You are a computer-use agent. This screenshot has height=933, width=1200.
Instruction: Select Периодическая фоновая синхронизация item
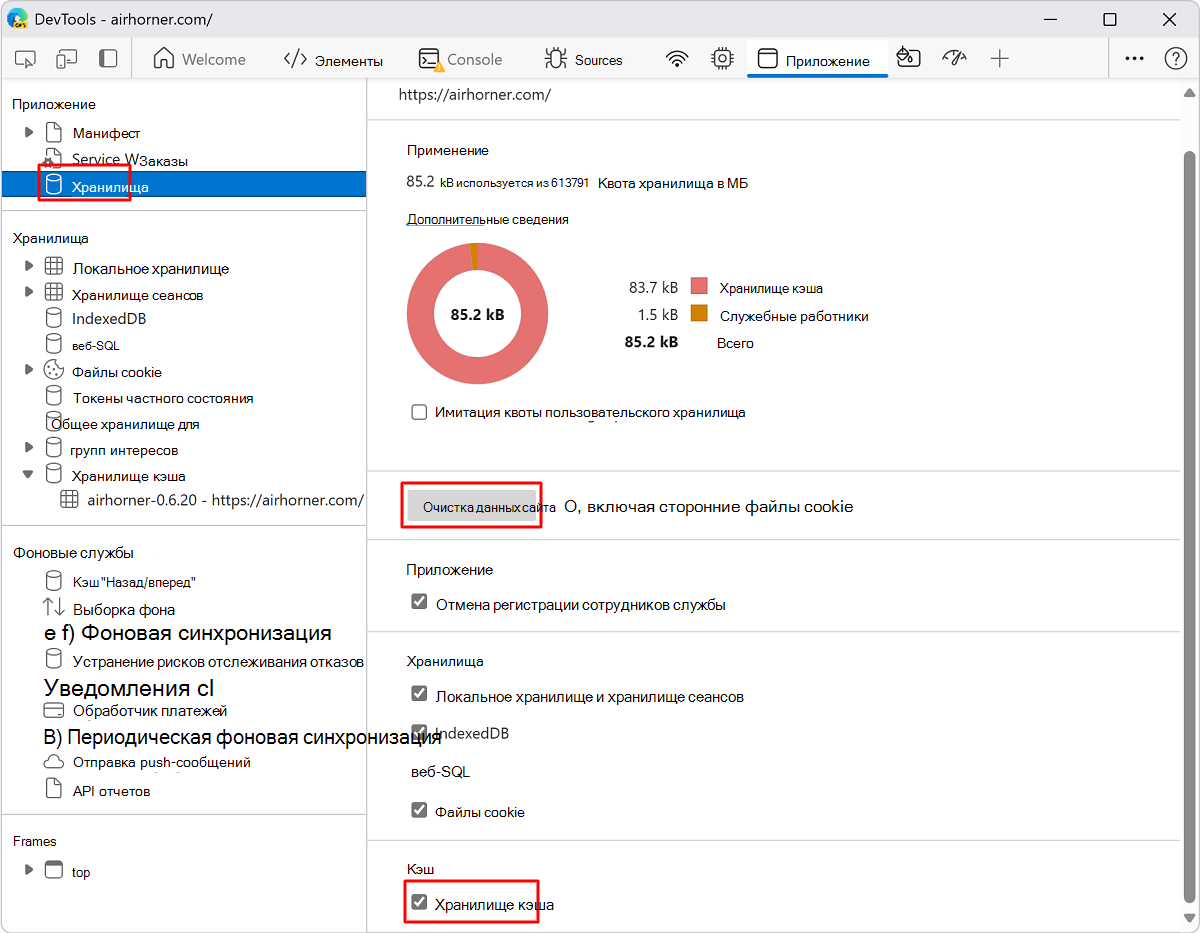pyautogui.click(x=243, y=738)
